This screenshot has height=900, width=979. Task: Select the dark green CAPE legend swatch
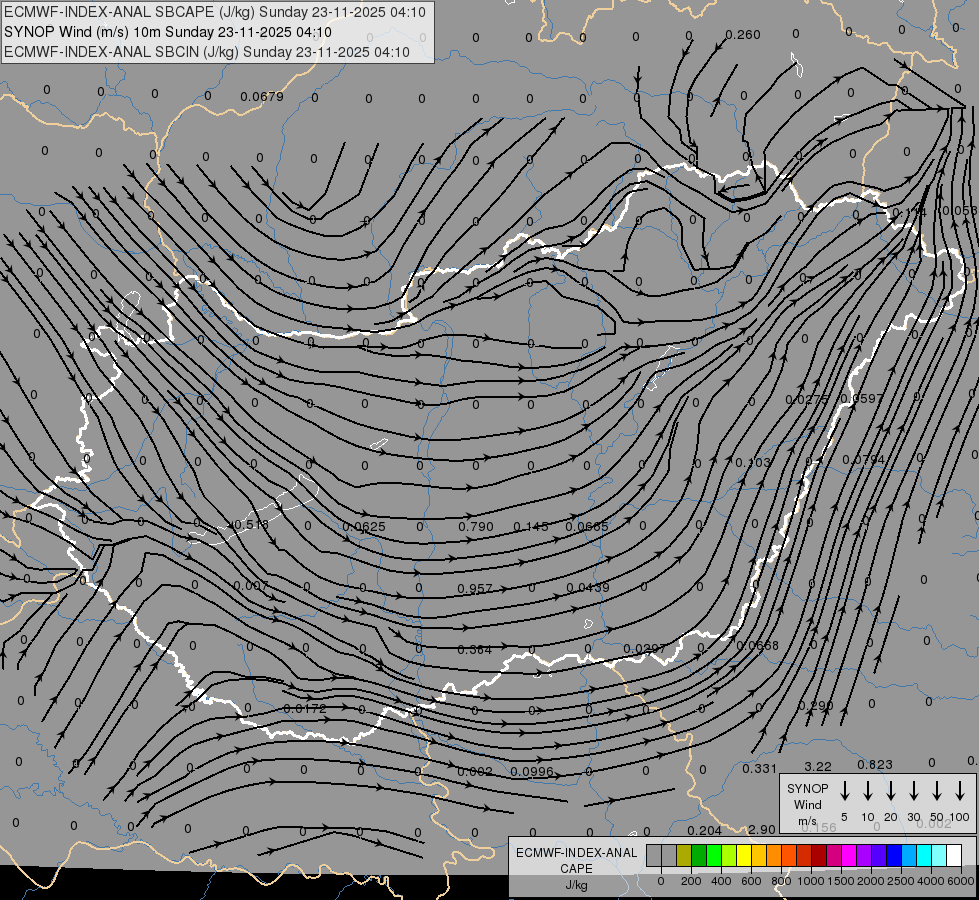click(699, 855)
